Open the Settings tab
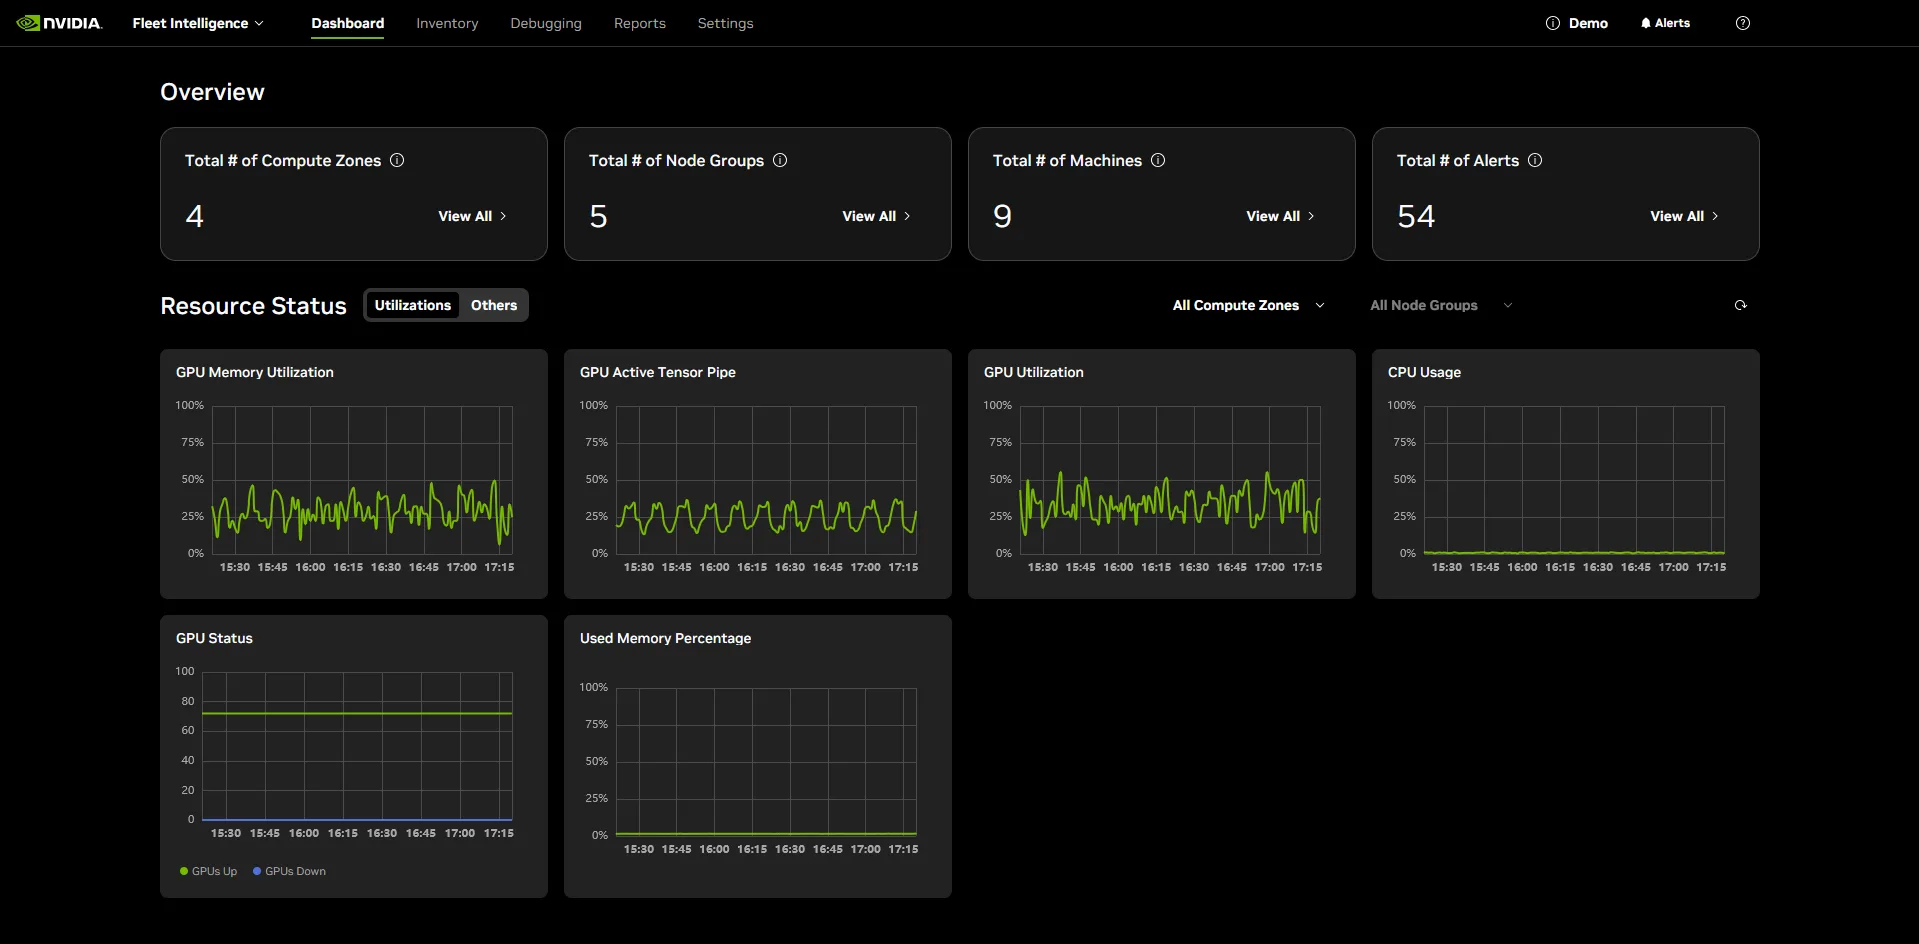 tap(725, 23)
